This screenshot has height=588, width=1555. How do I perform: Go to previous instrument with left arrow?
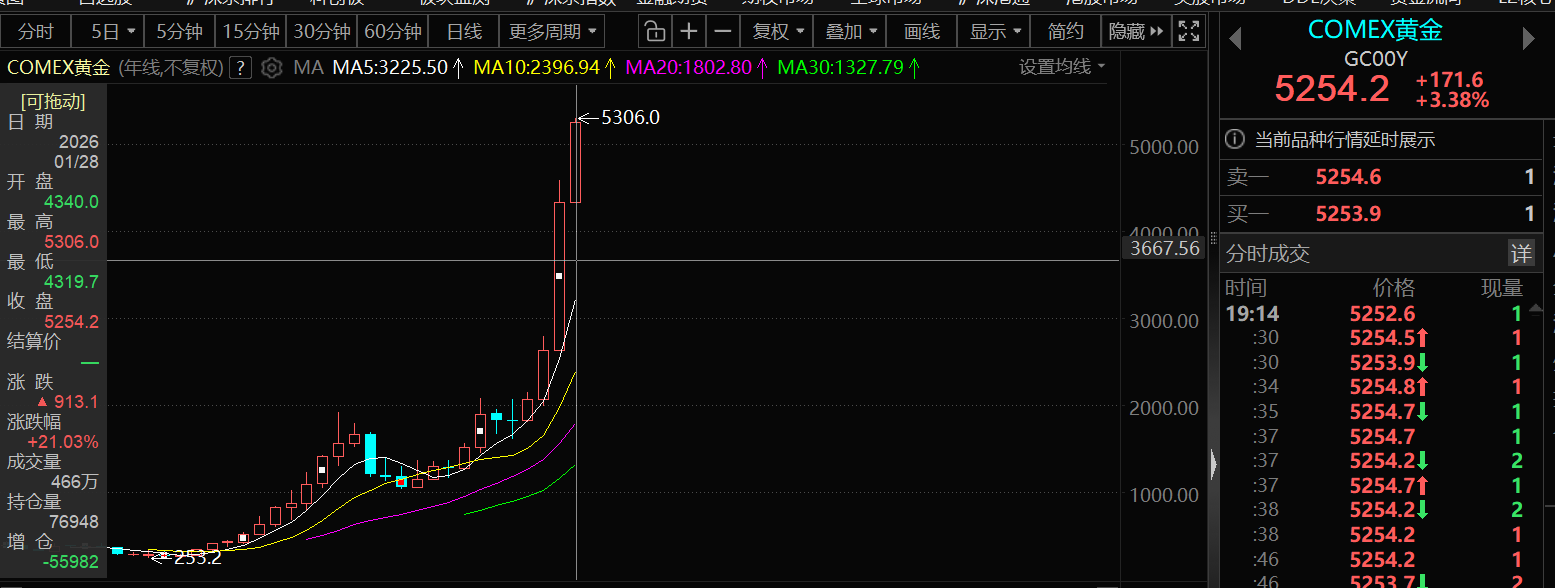pyautogui.click(x=1235, y=39)
